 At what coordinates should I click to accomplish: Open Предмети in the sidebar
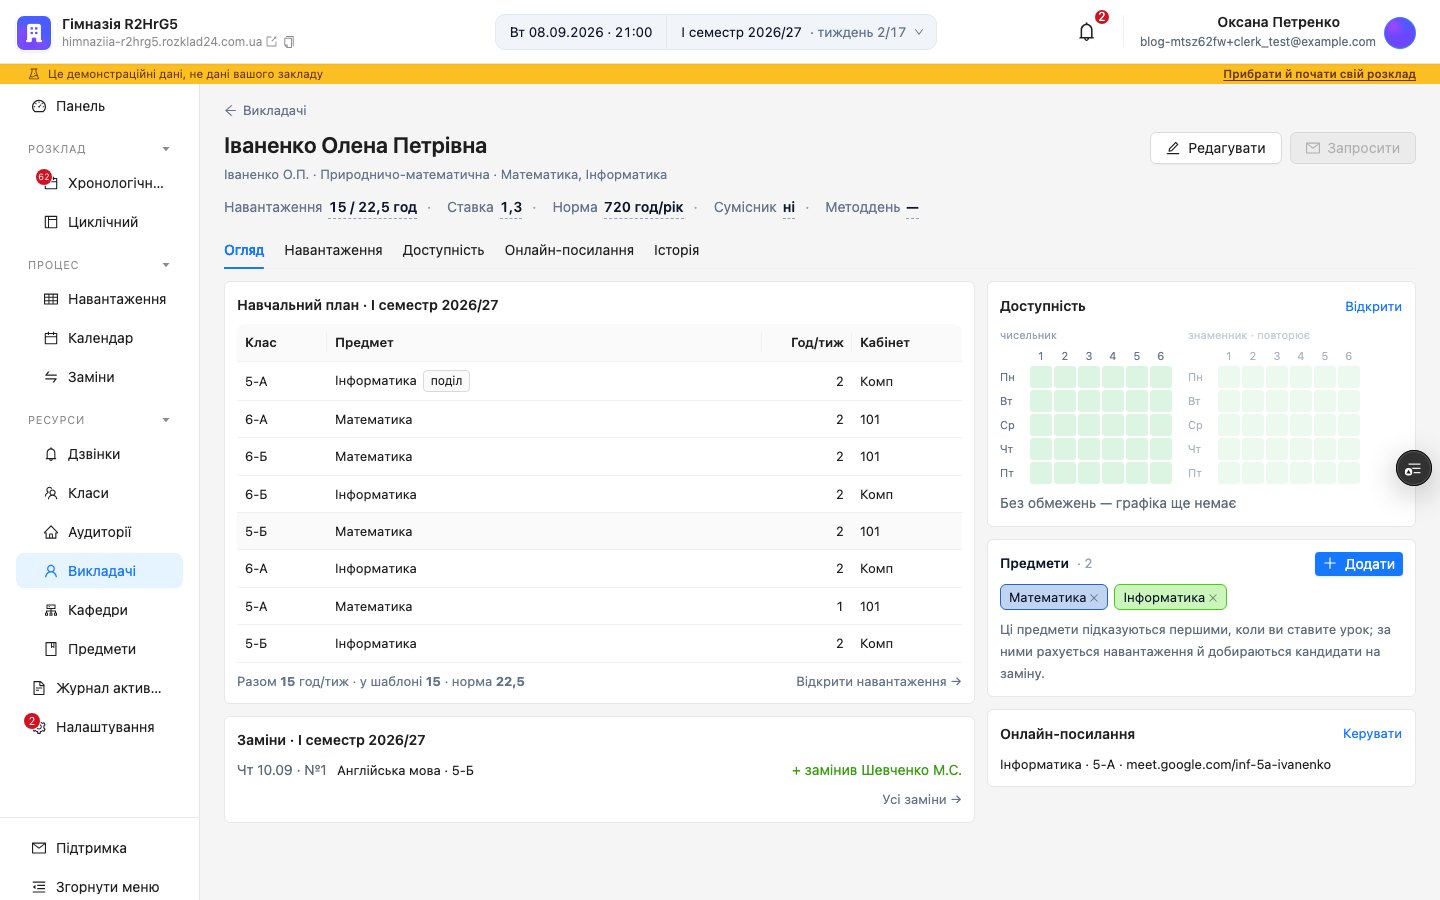(100, 649)
